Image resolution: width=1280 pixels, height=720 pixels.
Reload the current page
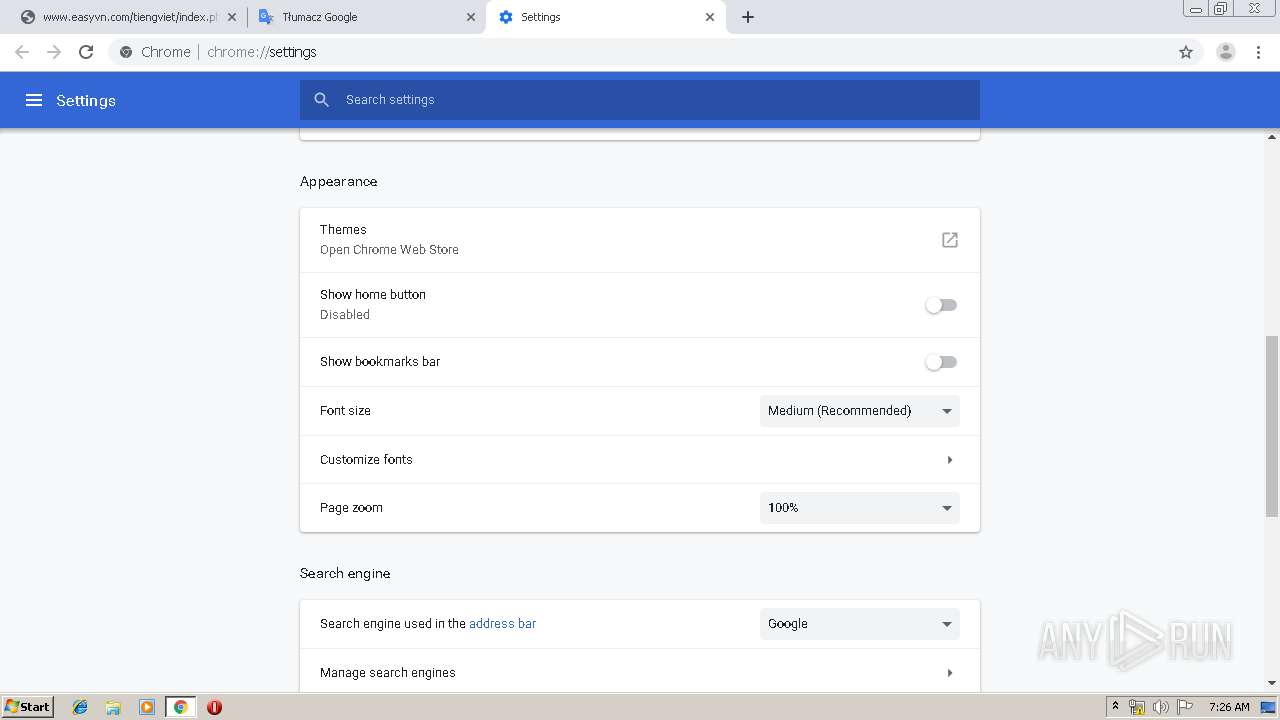point(86,52)
